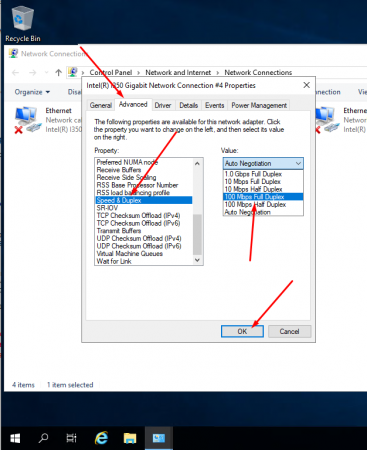Select Virtual Machine Queues property
Image resolution: width=367 pixels, height=450 pixels.
click(x=144, y=254)
